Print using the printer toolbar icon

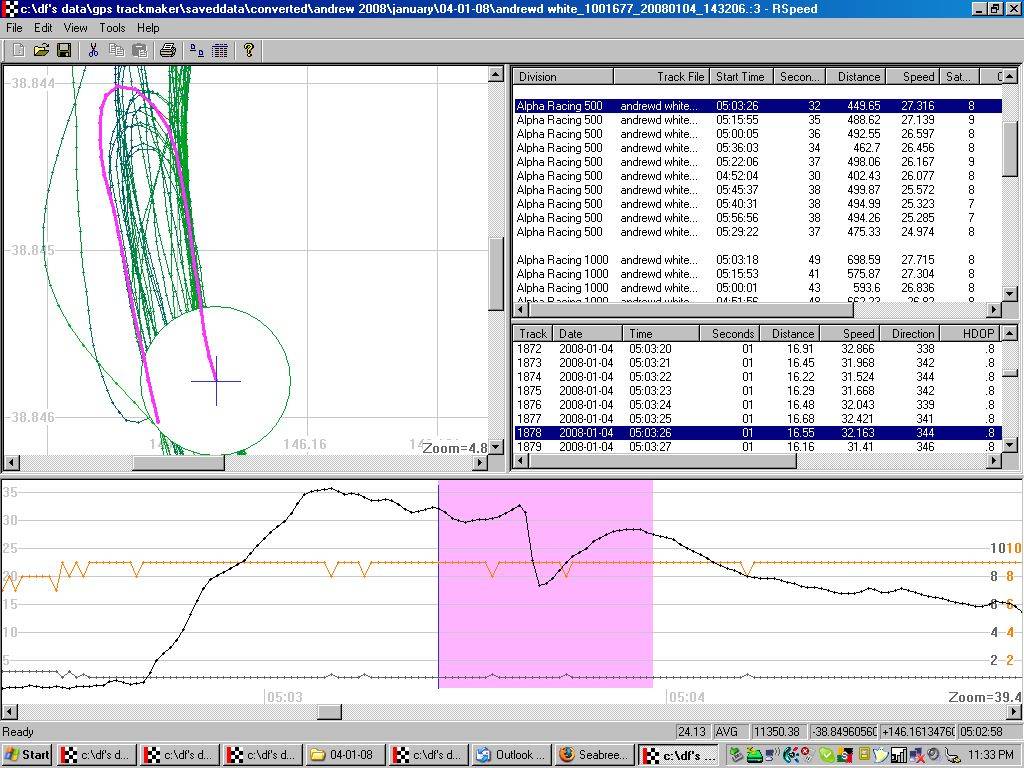point(168,50)
